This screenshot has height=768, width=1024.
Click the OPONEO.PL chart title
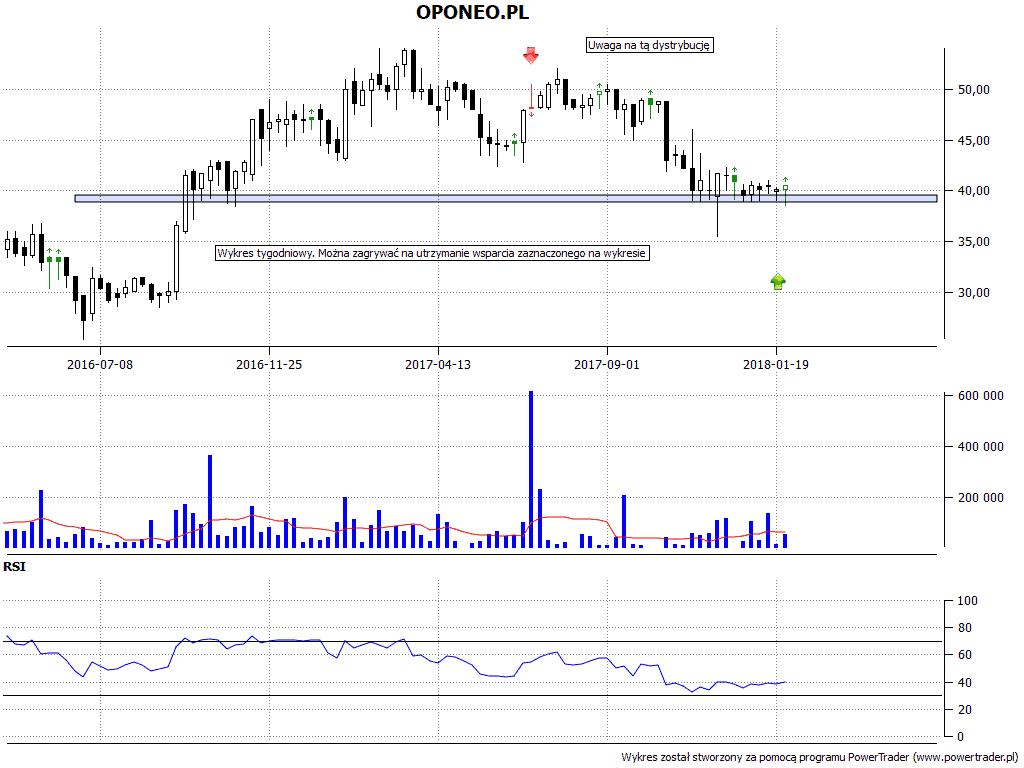click(x=472, y=12)
